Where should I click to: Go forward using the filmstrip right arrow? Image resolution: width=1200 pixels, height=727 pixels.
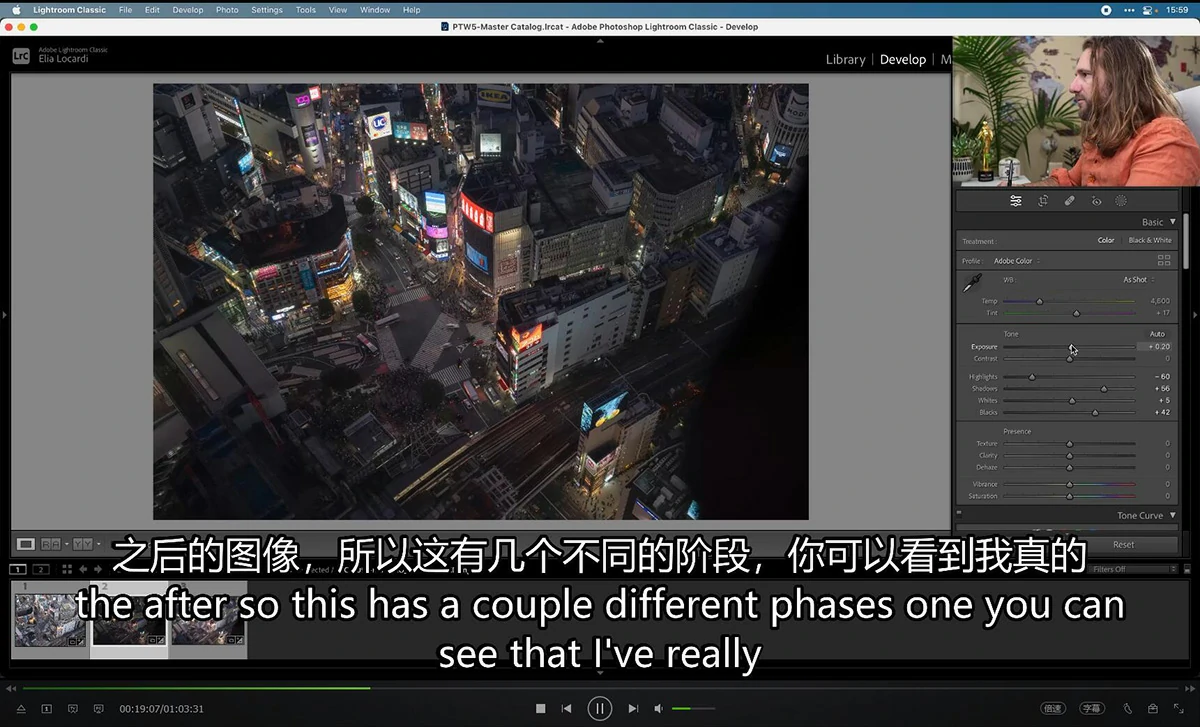[96, 569]
